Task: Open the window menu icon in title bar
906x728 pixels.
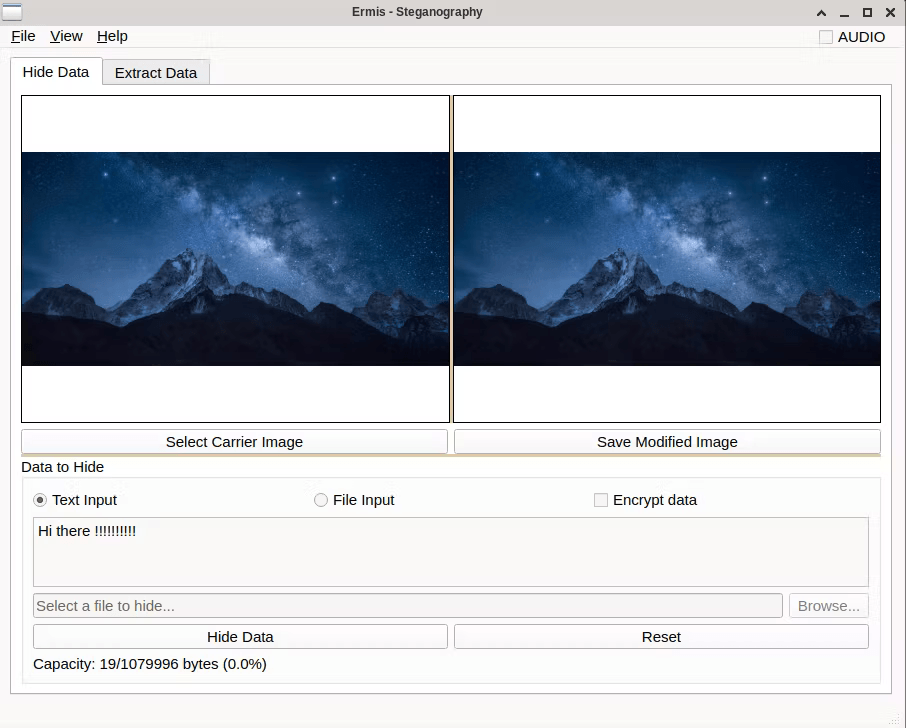Action: 13,12
